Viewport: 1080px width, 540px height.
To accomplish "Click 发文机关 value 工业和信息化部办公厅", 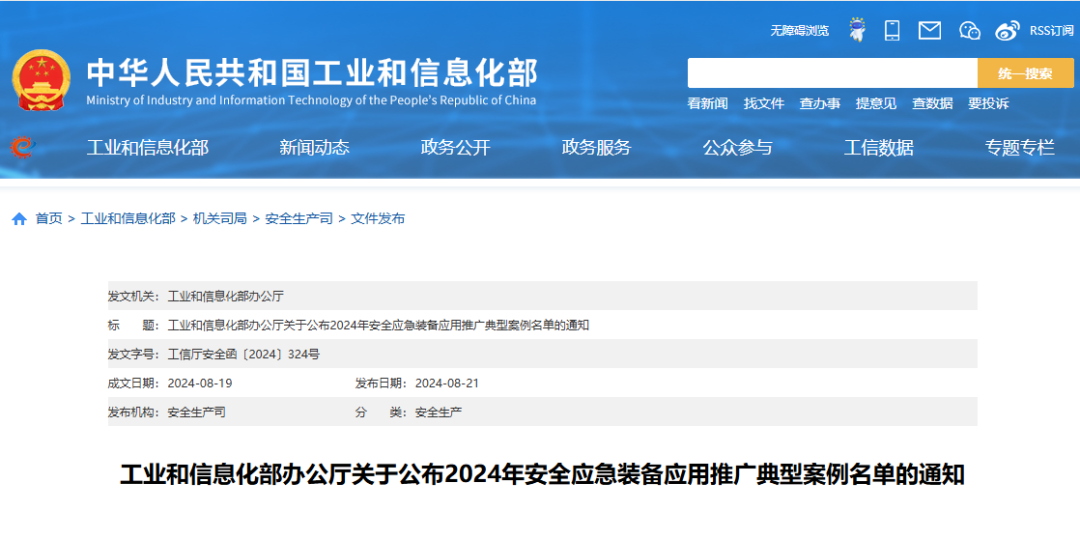I will pos(226,296).
